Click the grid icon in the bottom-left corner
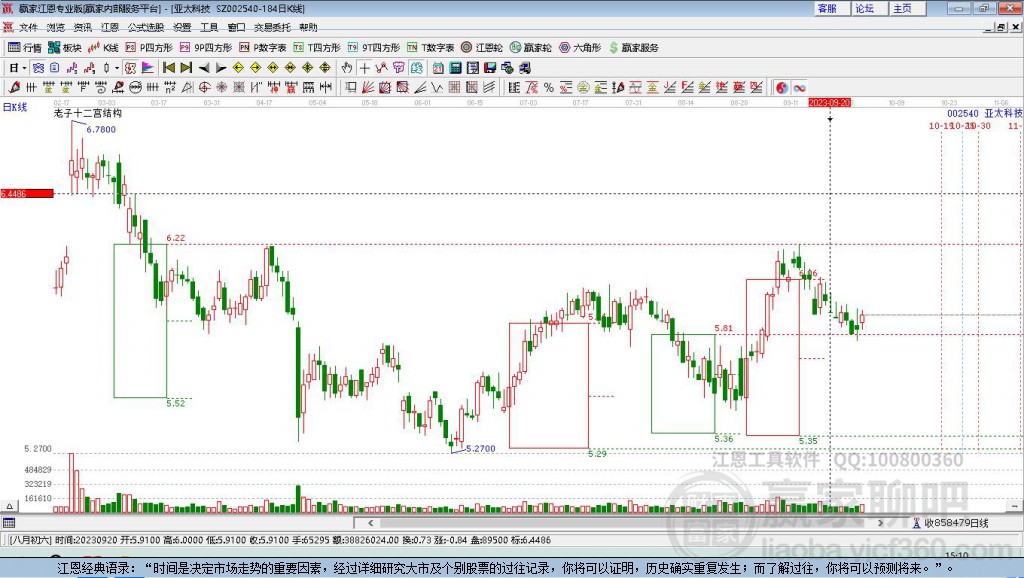Viewport: 1024px width, 578px height. click(x=8, y=522)
